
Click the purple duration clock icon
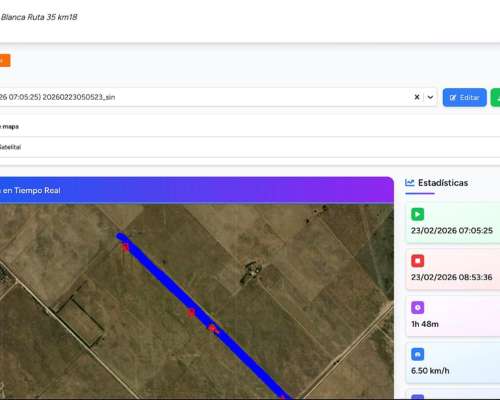coord(418,307)
